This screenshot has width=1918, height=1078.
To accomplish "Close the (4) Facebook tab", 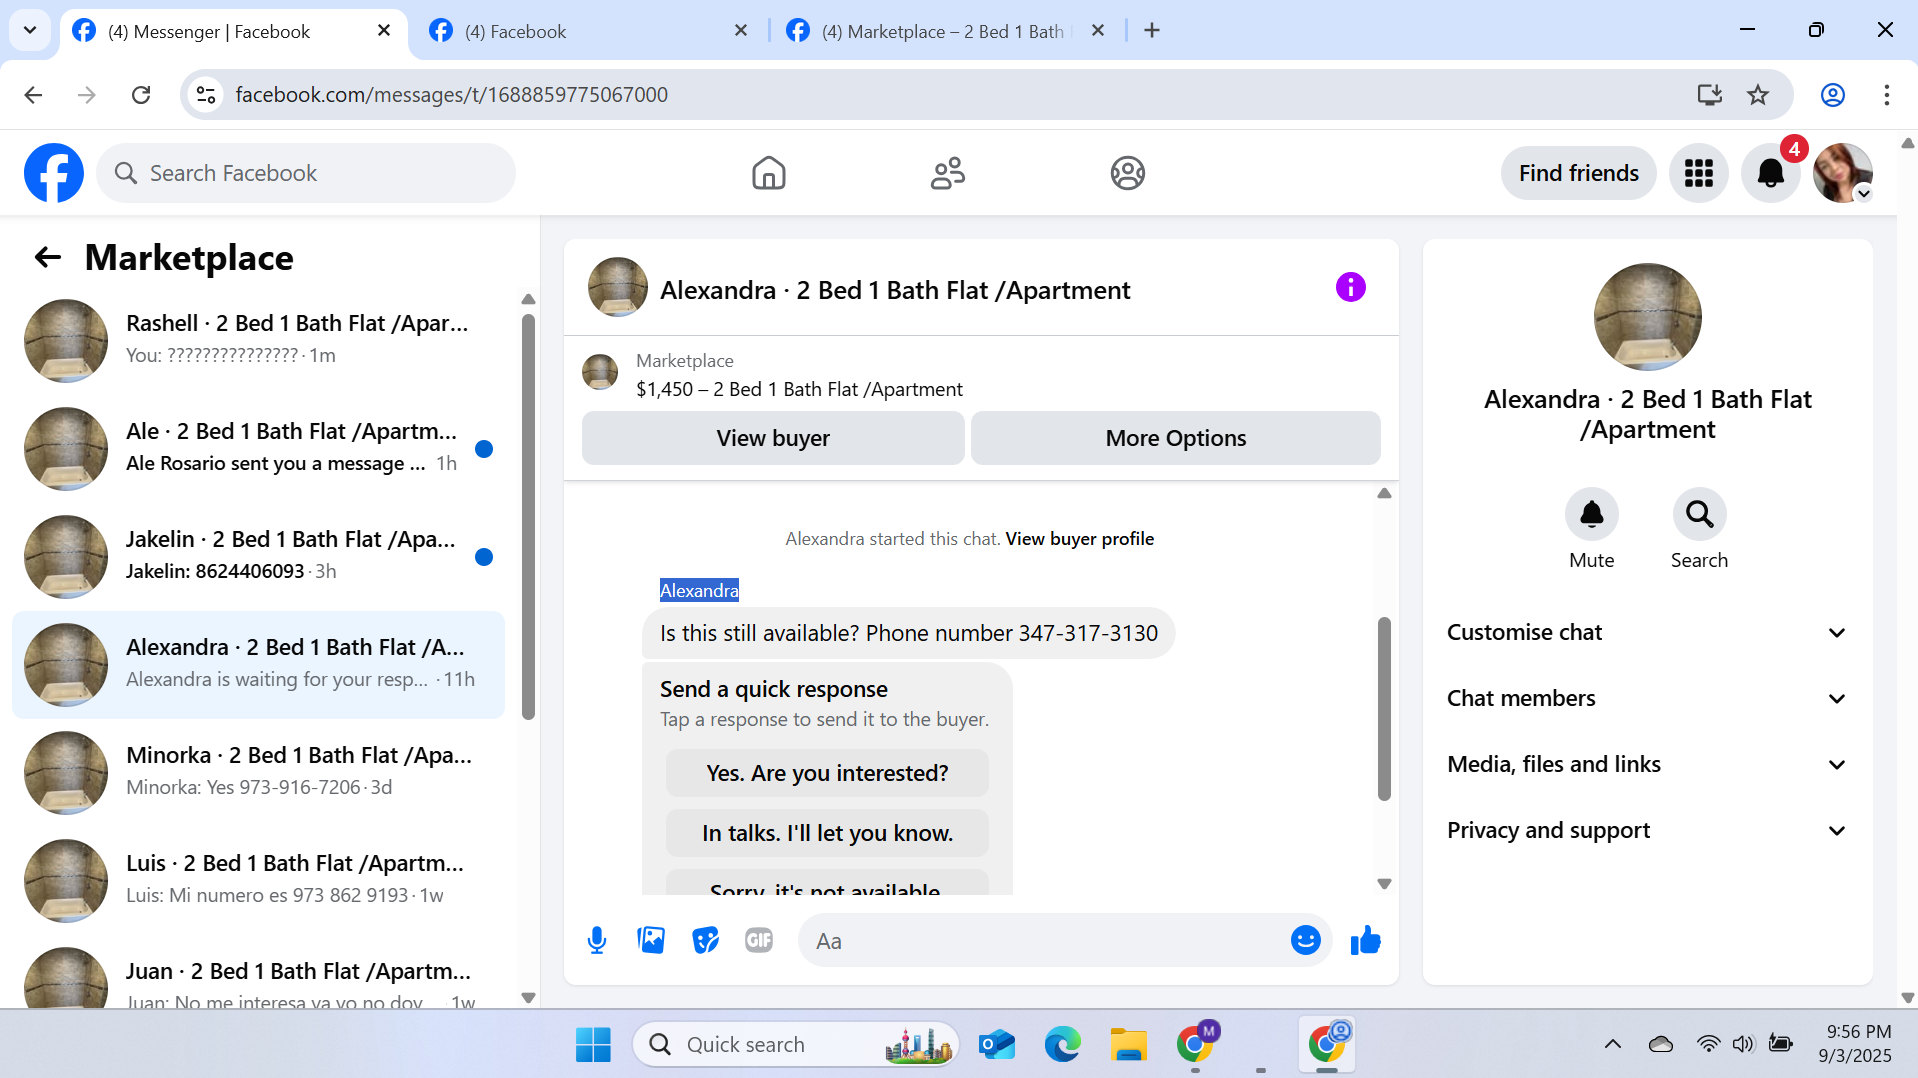I will 741,31.
